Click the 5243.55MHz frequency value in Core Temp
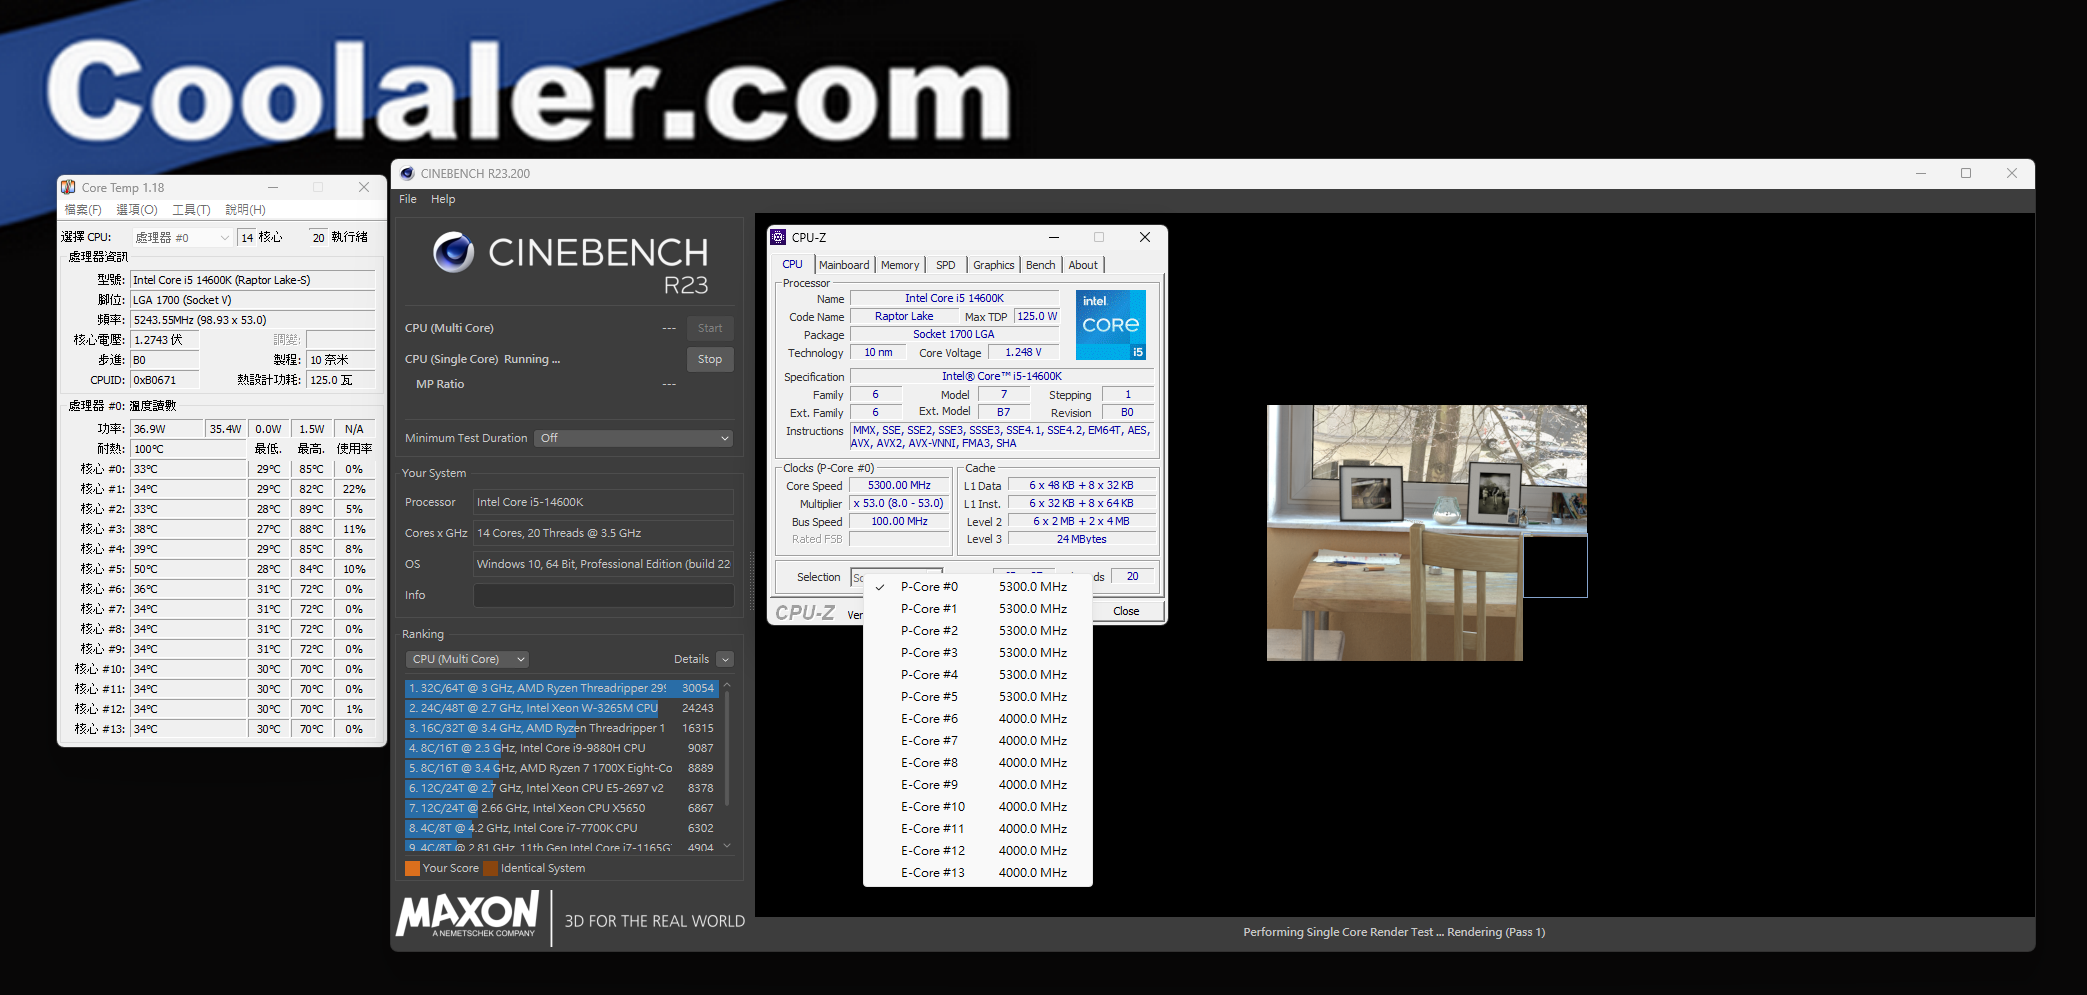The width and height of the screenshot is (2087, 995). coord(253,320)
